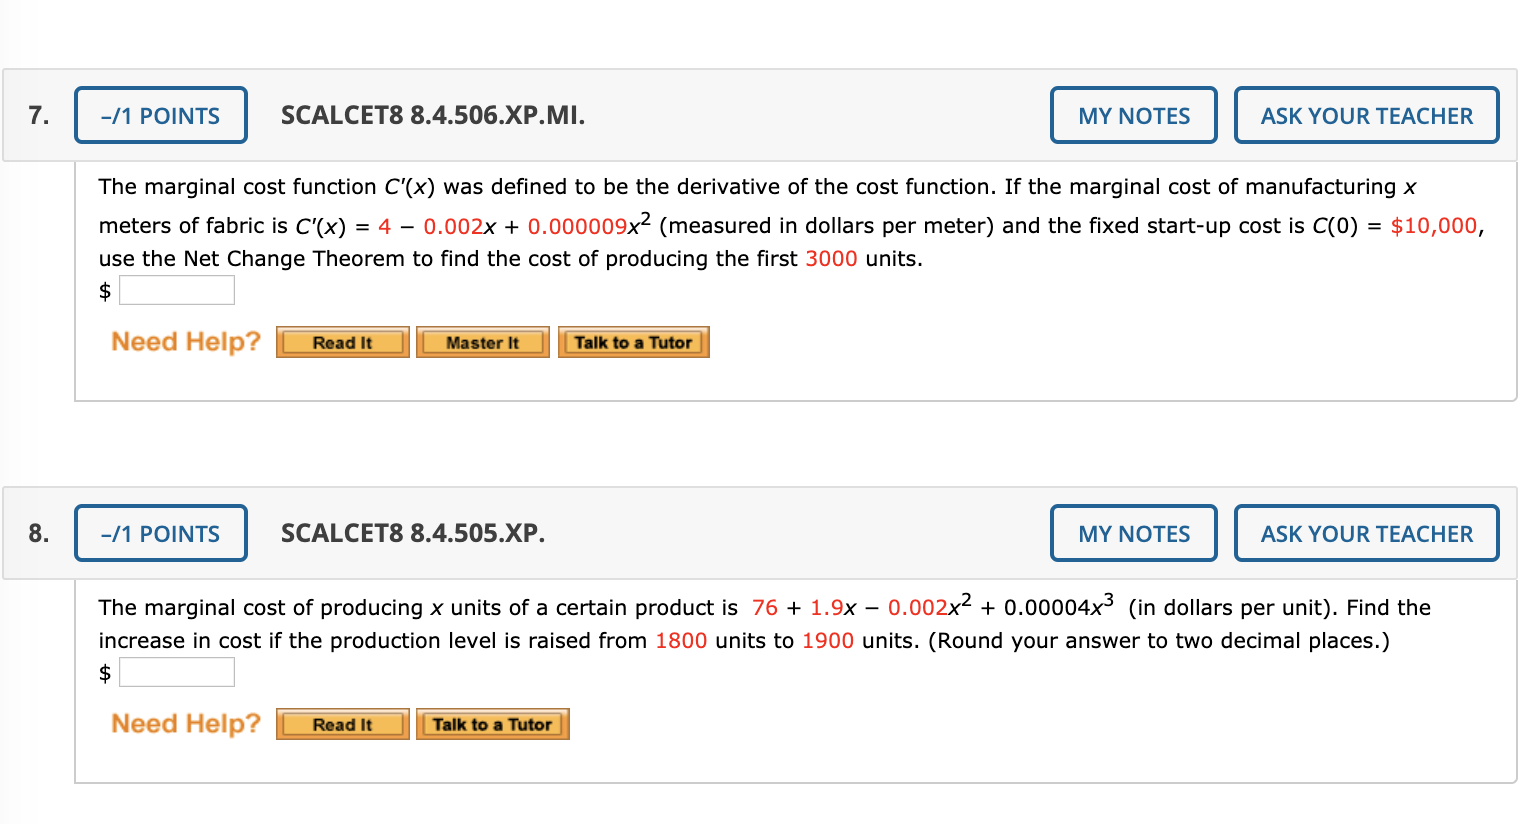1536x824 pixels.
Task: Click the Need Help label on question 8
Action: [x=185, y=723]
